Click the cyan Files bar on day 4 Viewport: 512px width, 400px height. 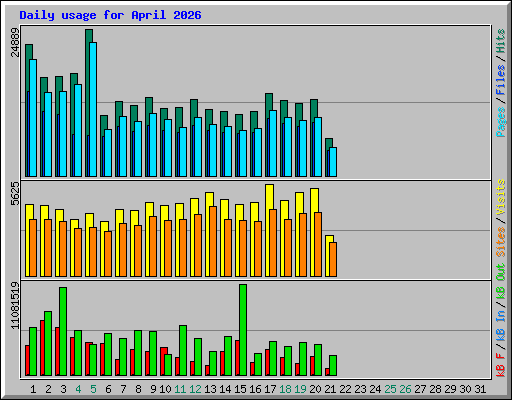point(78,130)
